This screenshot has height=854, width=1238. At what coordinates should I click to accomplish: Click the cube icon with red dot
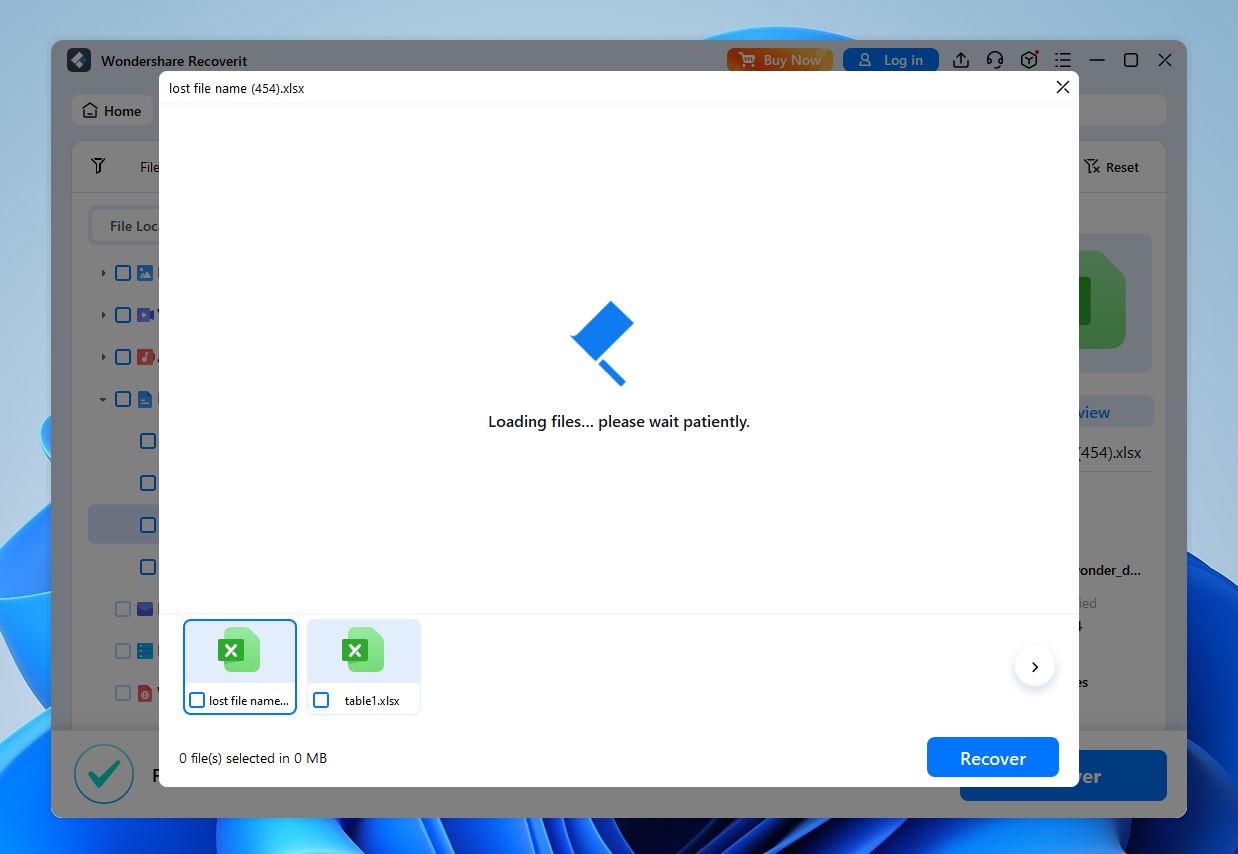(1029, 60)
